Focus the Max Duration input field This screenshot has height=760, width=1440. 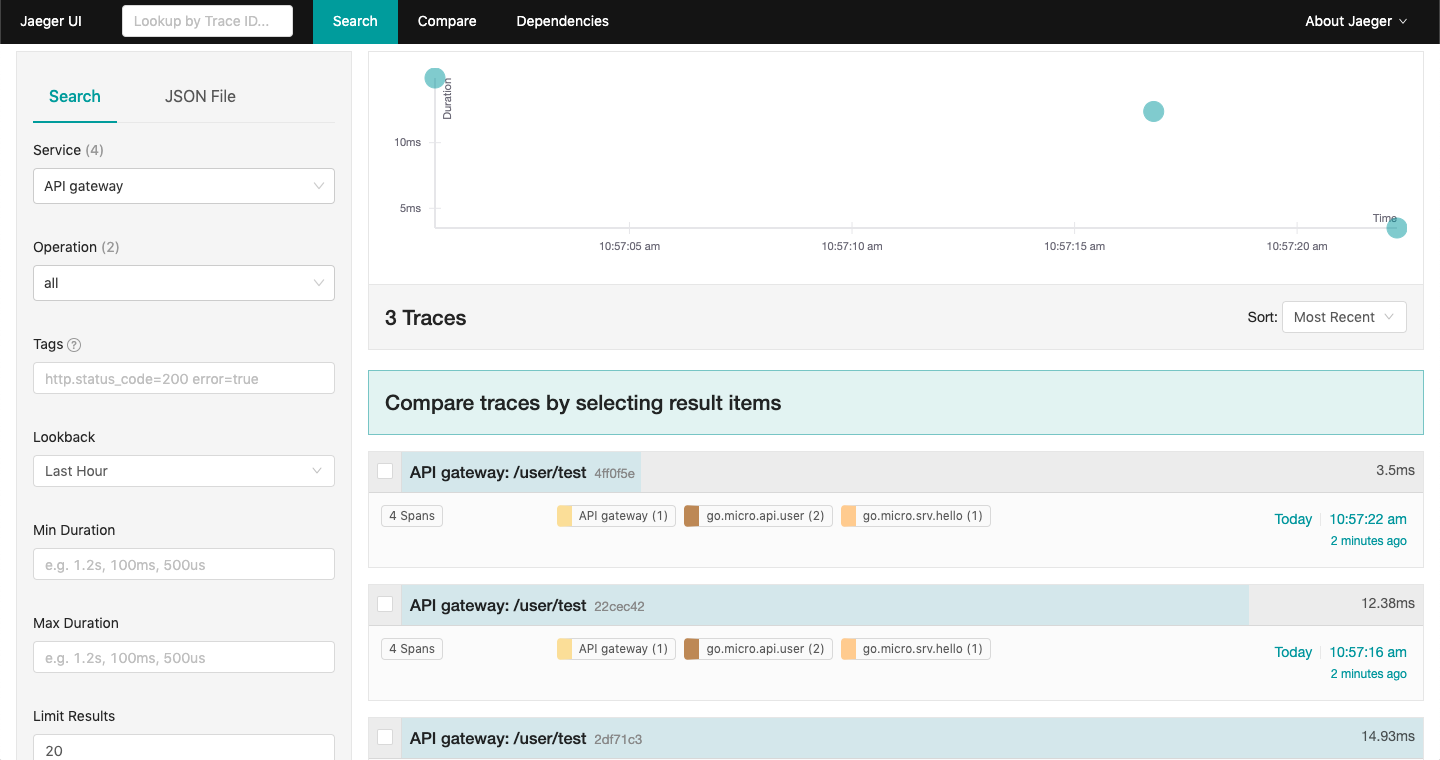184,657
